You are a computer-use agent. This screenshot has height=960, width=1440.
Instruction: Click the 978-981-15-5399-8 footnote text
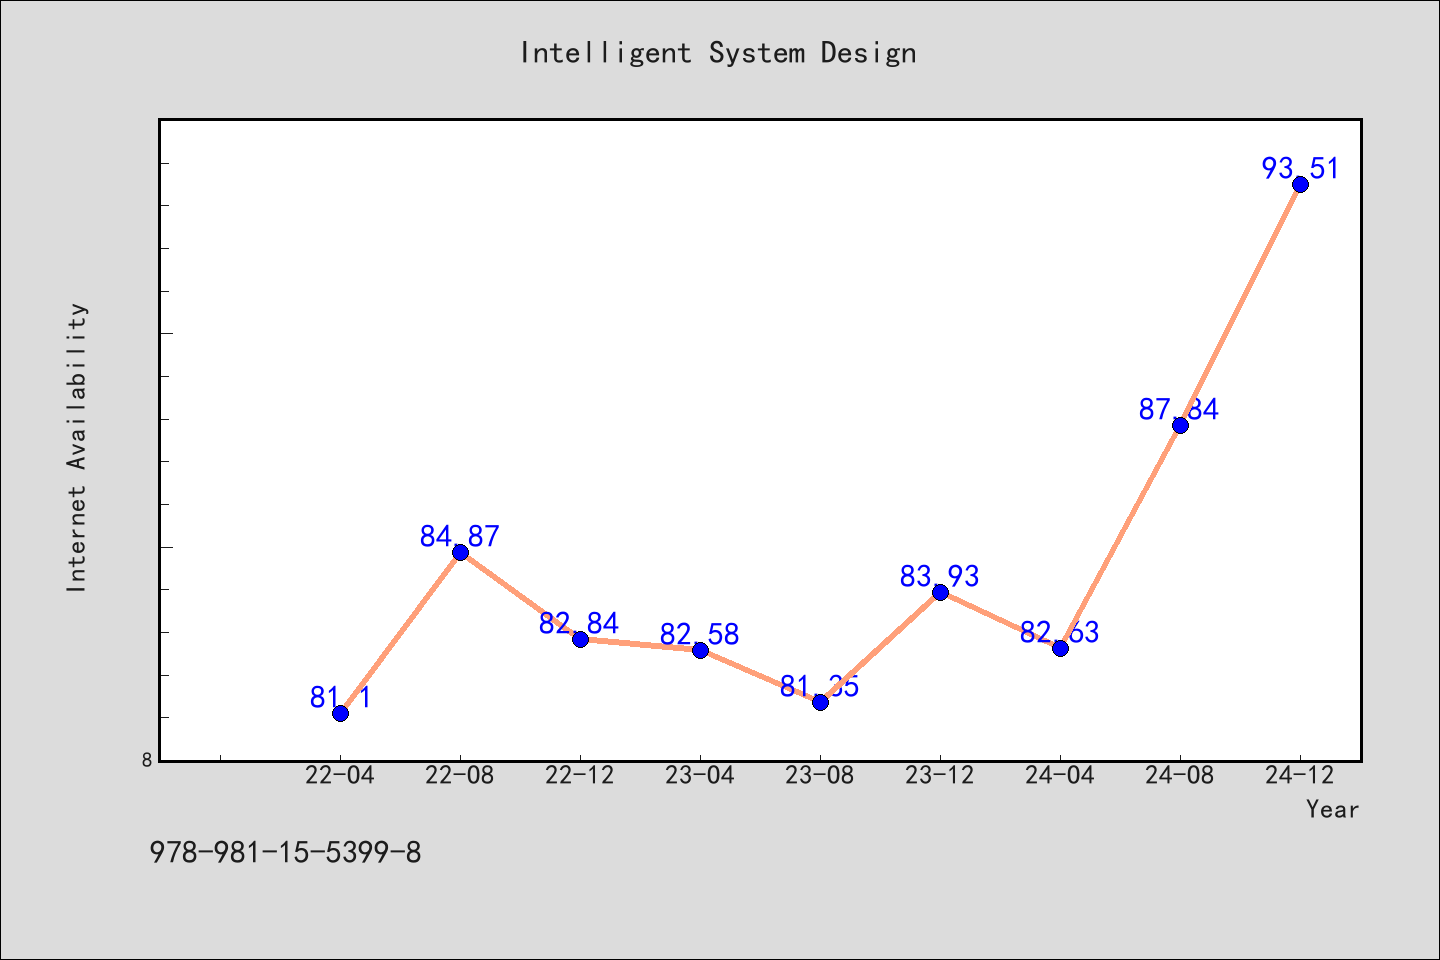pos(286,853)
